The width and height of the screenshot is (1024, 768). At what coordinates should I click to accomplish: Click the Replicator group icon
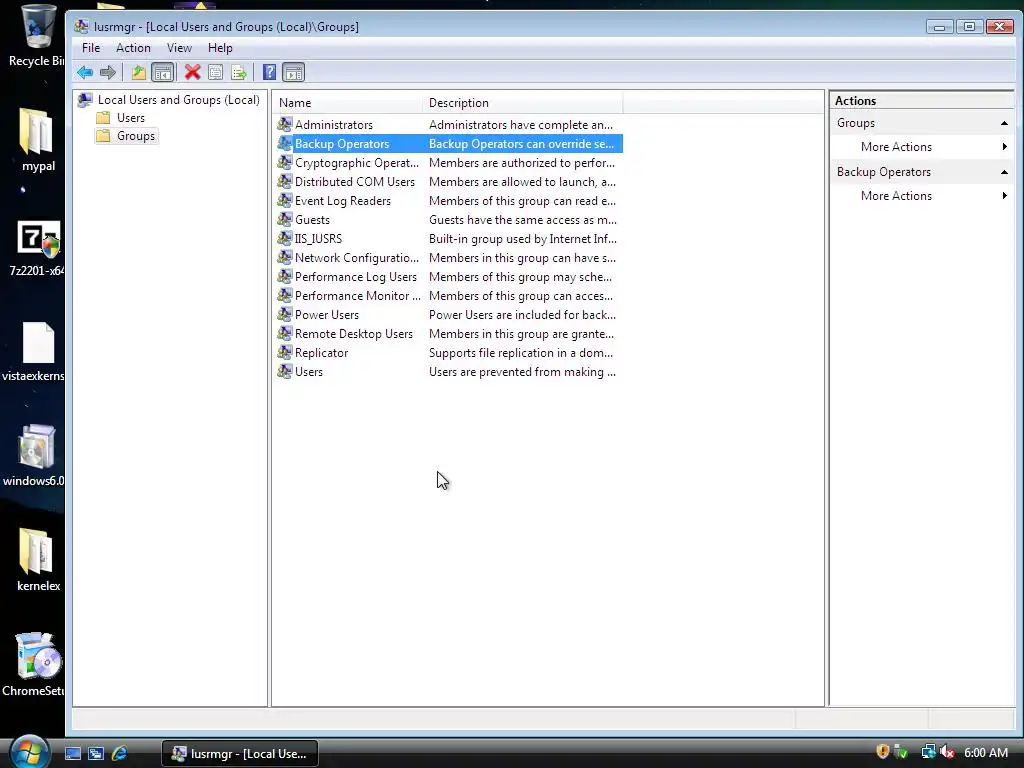(x=285, y=353)
